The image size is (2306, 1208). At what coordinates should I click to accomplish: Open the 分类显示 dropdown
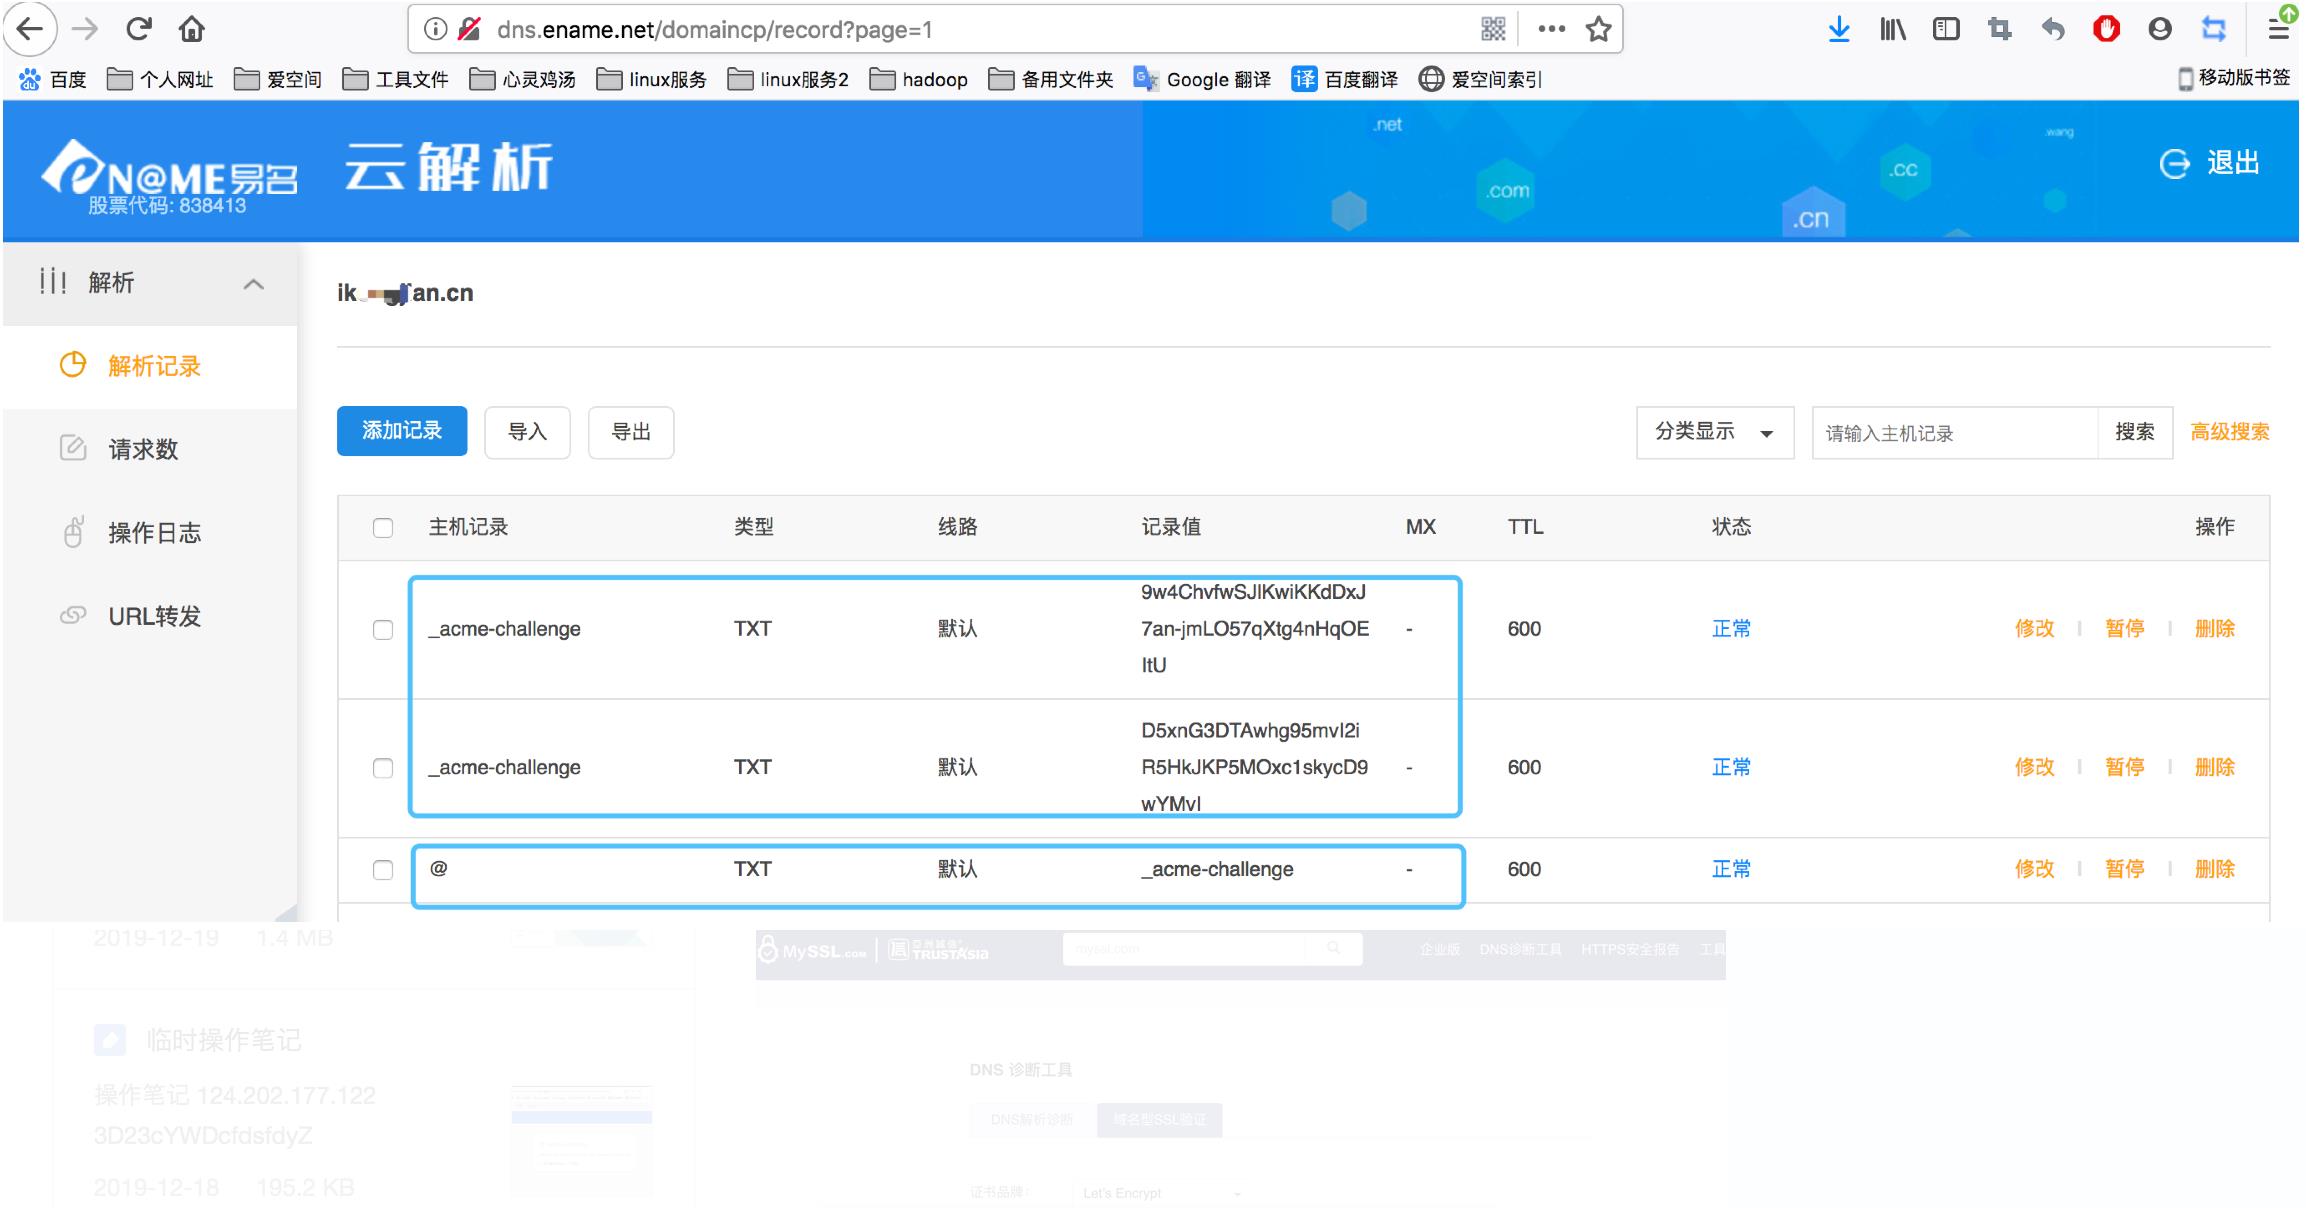[1714, 432]
